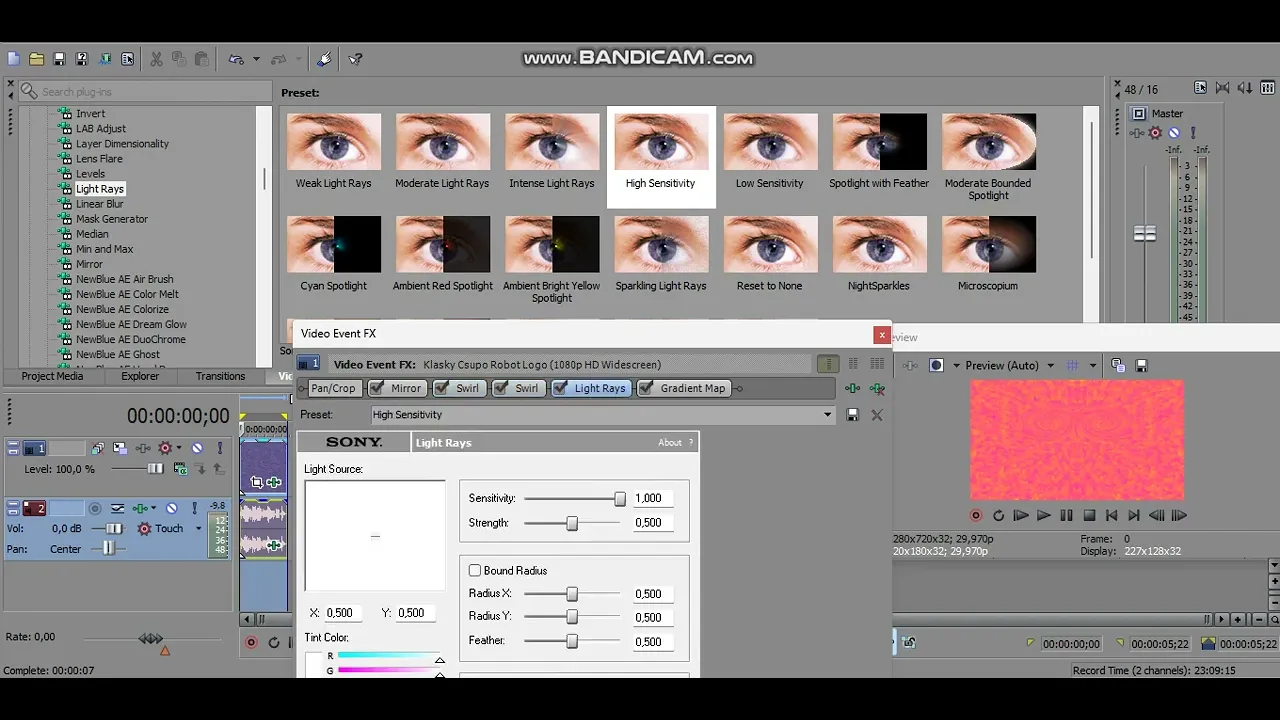Adjust the Strength slider
Viewport: 1280px width, 720px height.
(572, 523)
